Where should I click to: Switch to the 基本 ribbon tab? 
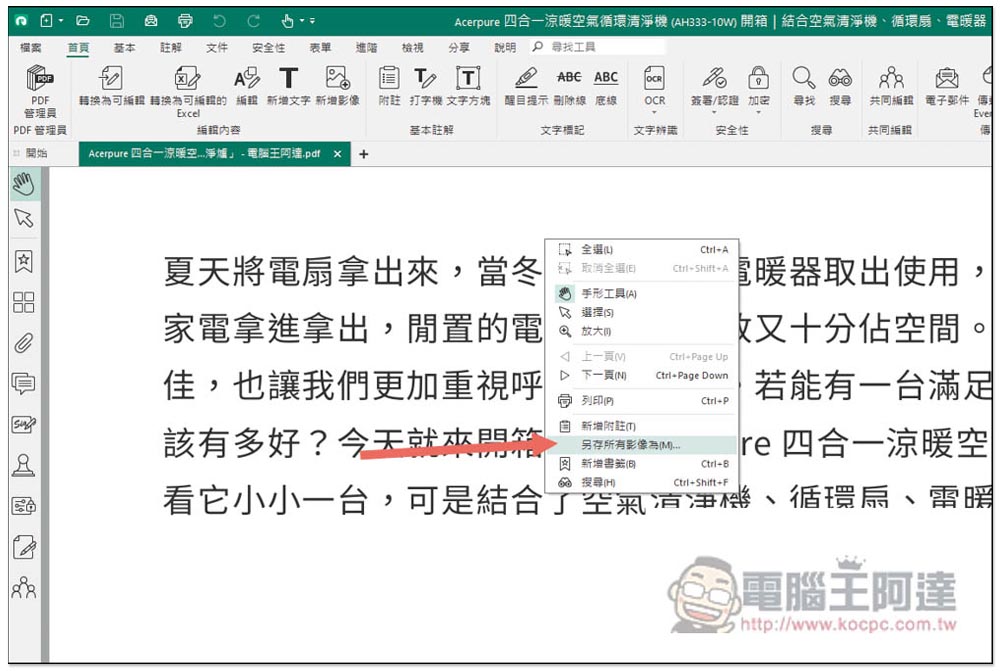[x=124, y=48]
